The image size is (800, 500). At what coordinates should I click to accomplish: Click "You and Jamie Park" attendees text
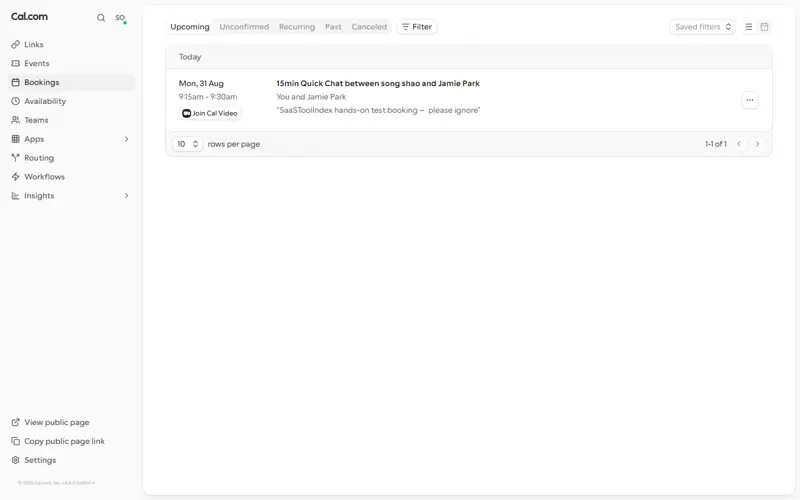[x=311, y=96]
